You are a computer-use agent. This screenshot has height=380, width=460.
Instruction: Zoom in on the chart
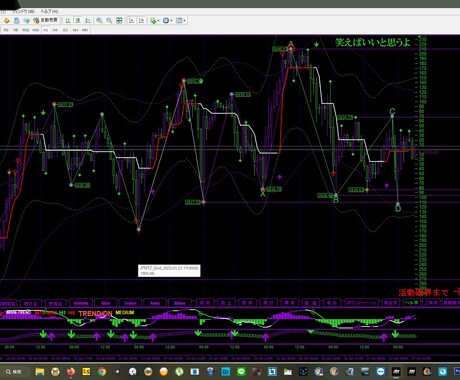click(99, 21)
